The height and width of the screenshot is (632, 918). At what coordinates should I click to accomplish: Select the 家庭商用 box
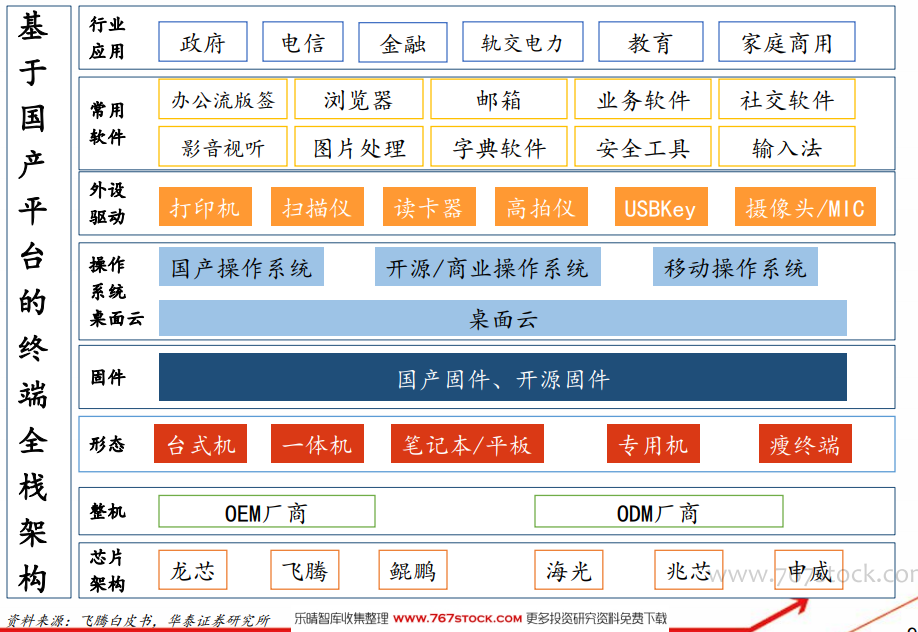coord(787,42)
